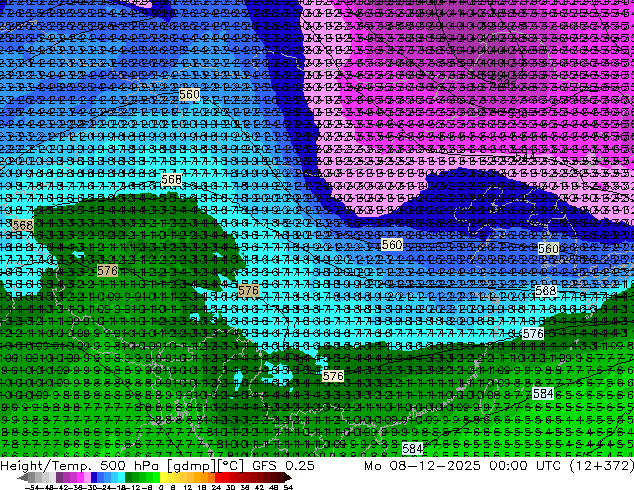The height and width of the screenshot is (490, 634).
Task: Click the 560 contour label nearest the top edge
Action: click(189, 95)
